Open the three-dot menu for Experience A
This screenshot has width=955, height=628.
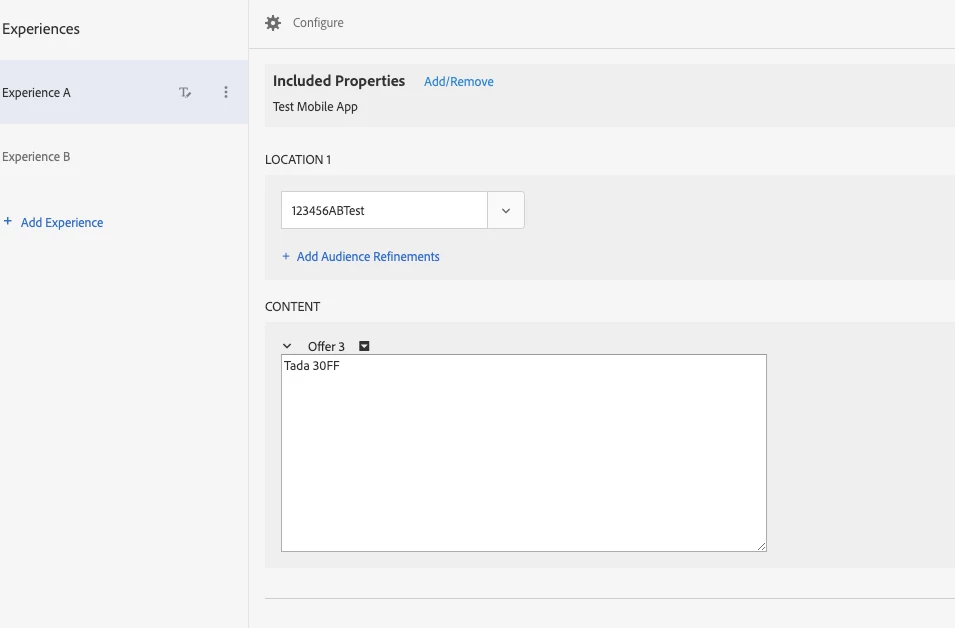(226, 93)
